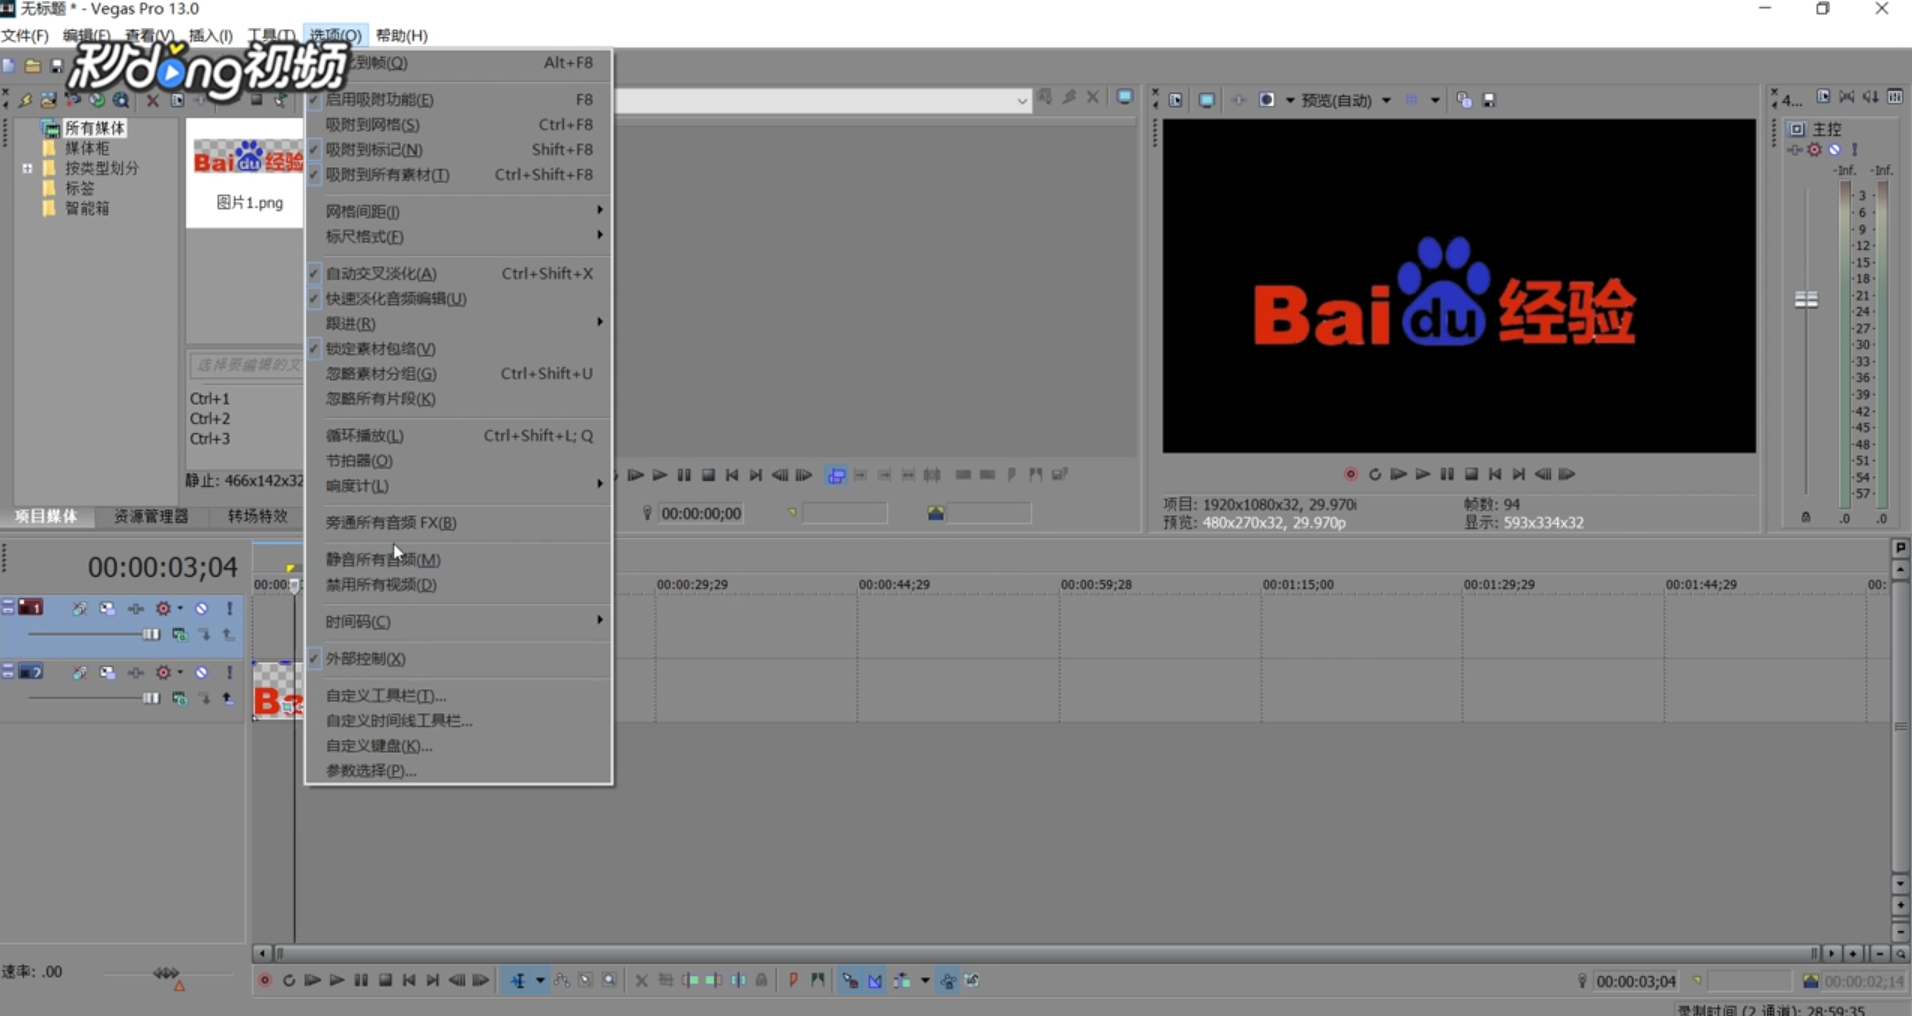Select 智能箱 folder in media tree
The width and height of the screenshot is (1912, 1016).
click(87, 208)
